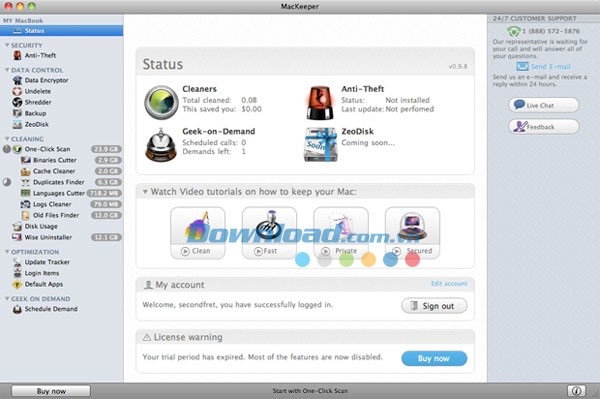Viewport: 600px width, 399px height.
Task: Collapse the Optimization section triangle
Action: point(7,252)
